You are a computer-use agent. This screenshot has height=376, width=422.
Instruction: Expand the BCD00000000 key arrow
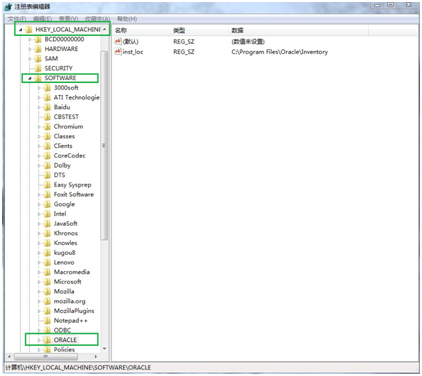pyautogui.click(x=30, y=39)
